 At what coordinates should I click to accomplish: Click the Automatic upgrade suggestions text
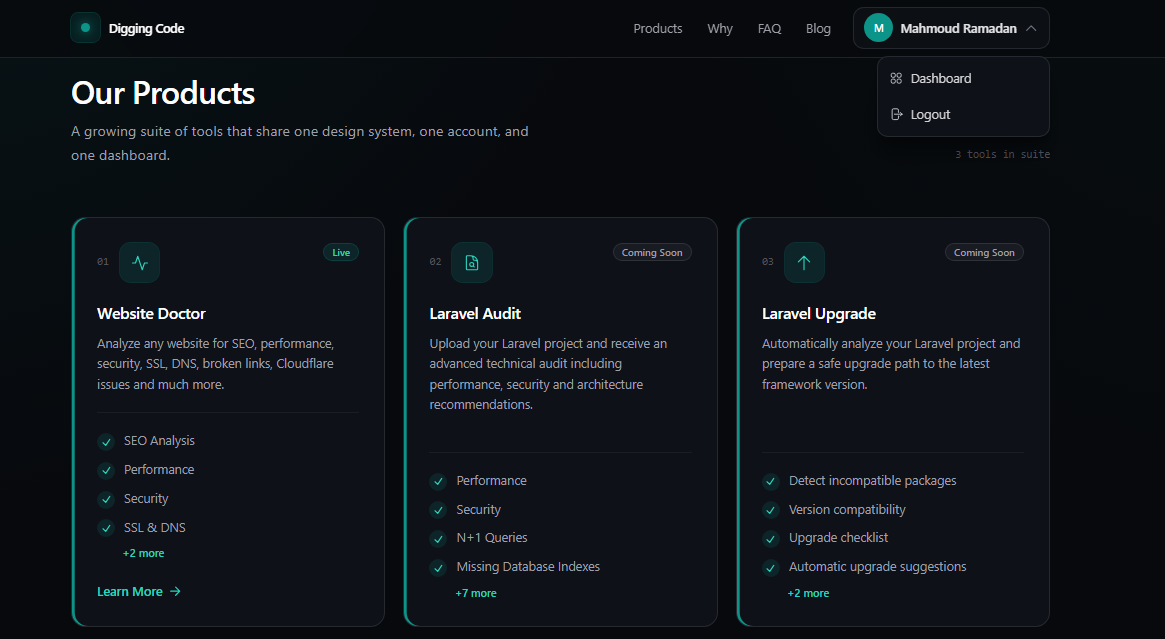click(x=877, y=566)
